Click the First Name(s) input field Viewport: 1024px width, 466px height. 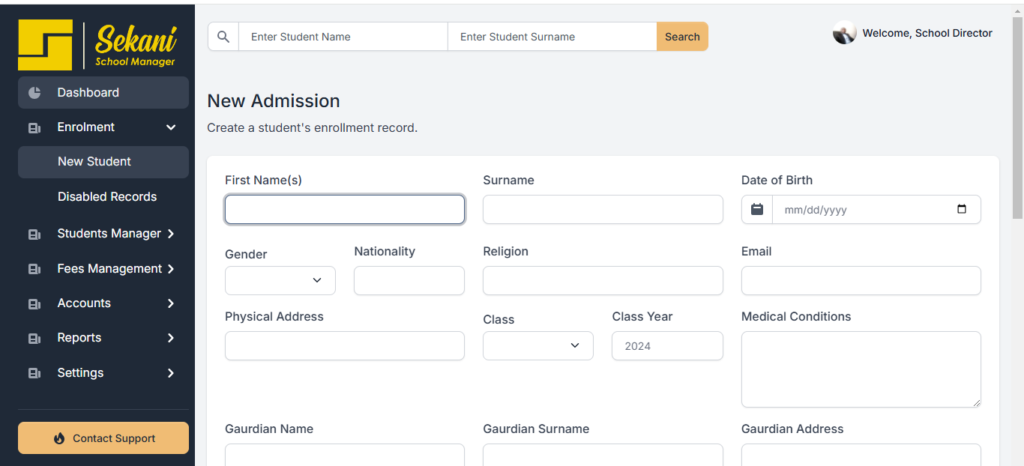[x=345, y=210]
